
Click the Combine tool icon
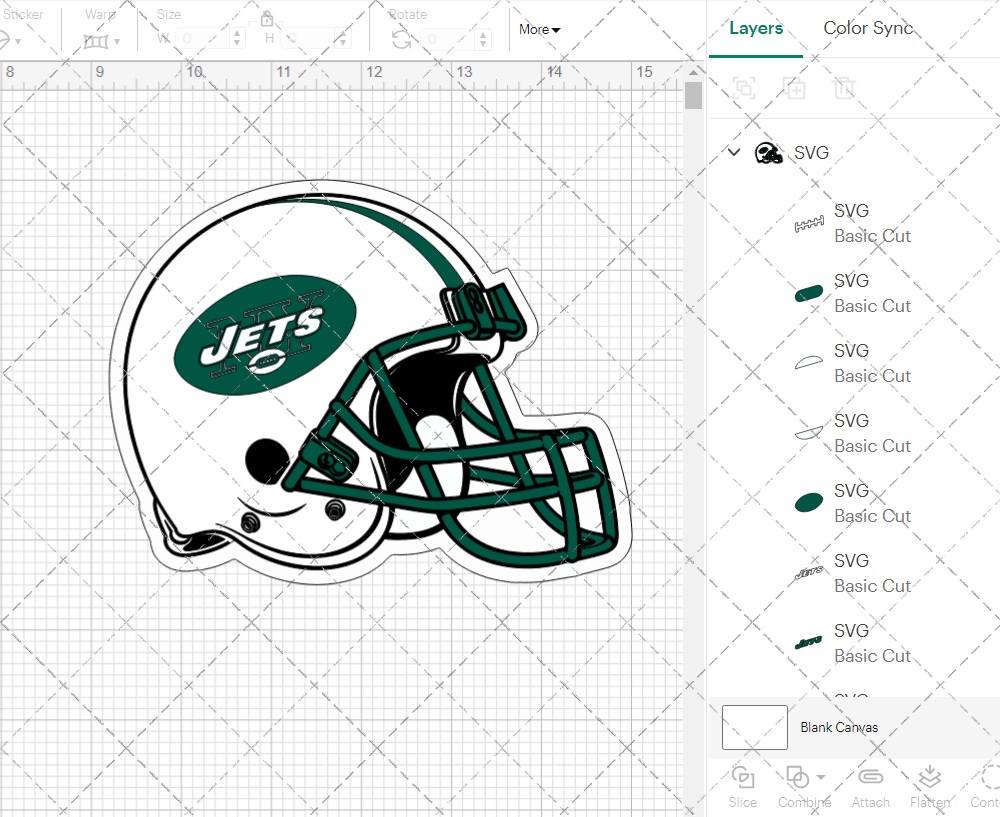pos(797,777)
